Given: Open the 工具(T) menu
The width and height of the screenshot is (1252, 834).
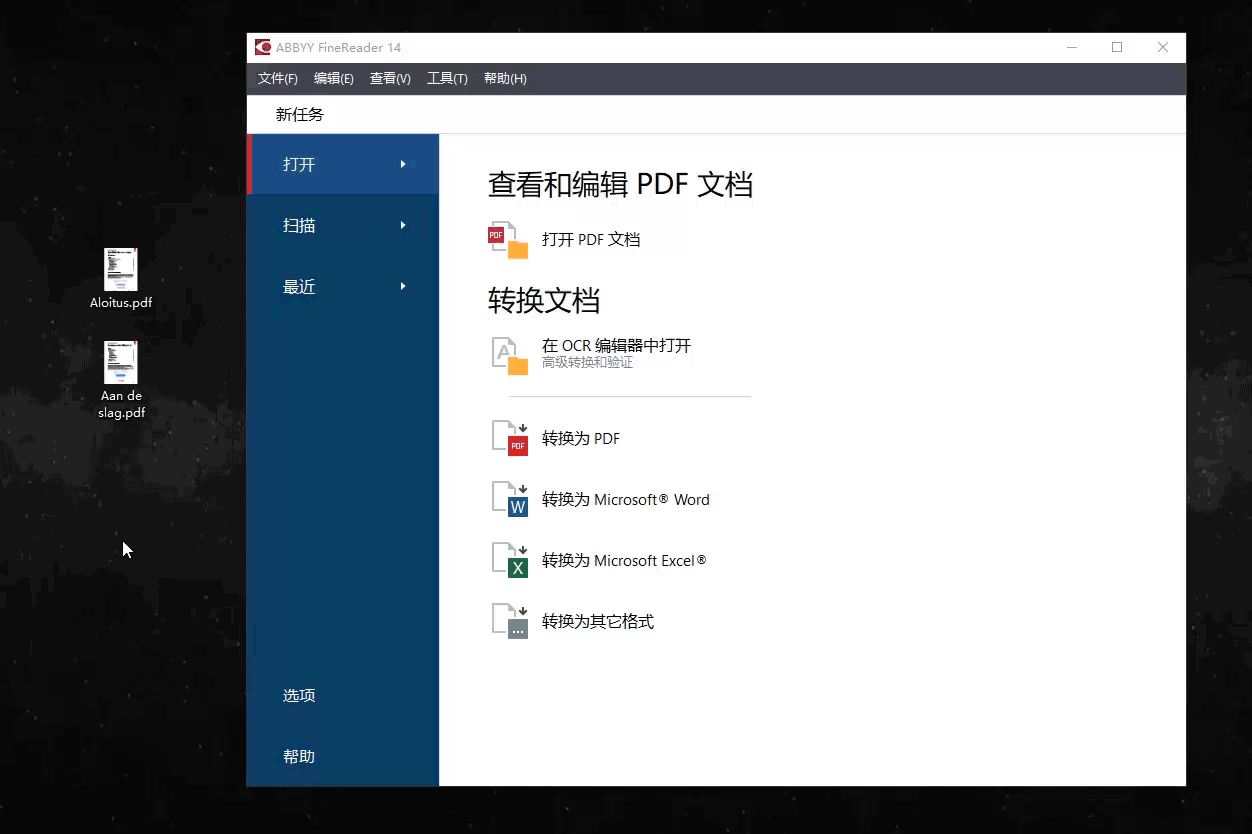Looking at the screenshot, I should pos(447,79).
